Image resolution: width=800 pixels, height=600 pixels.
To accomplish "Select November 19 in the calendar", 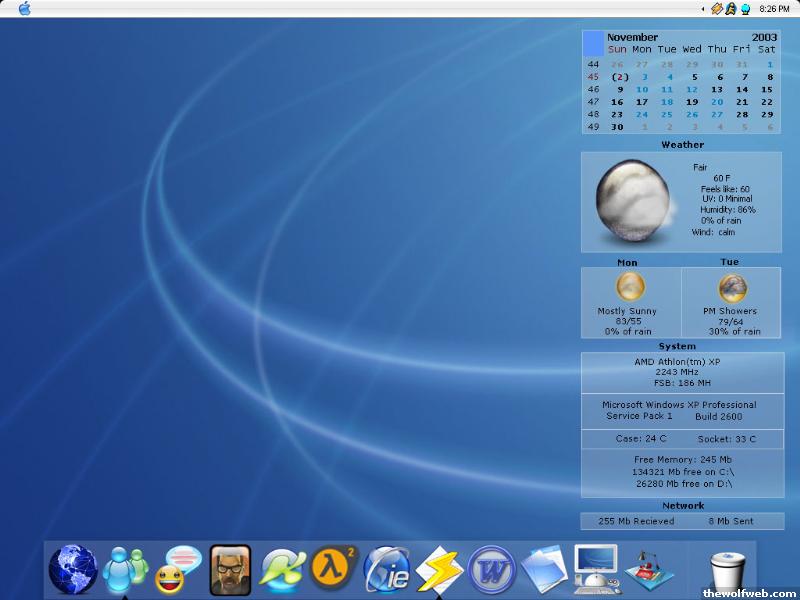I will [x=692, y=102].
